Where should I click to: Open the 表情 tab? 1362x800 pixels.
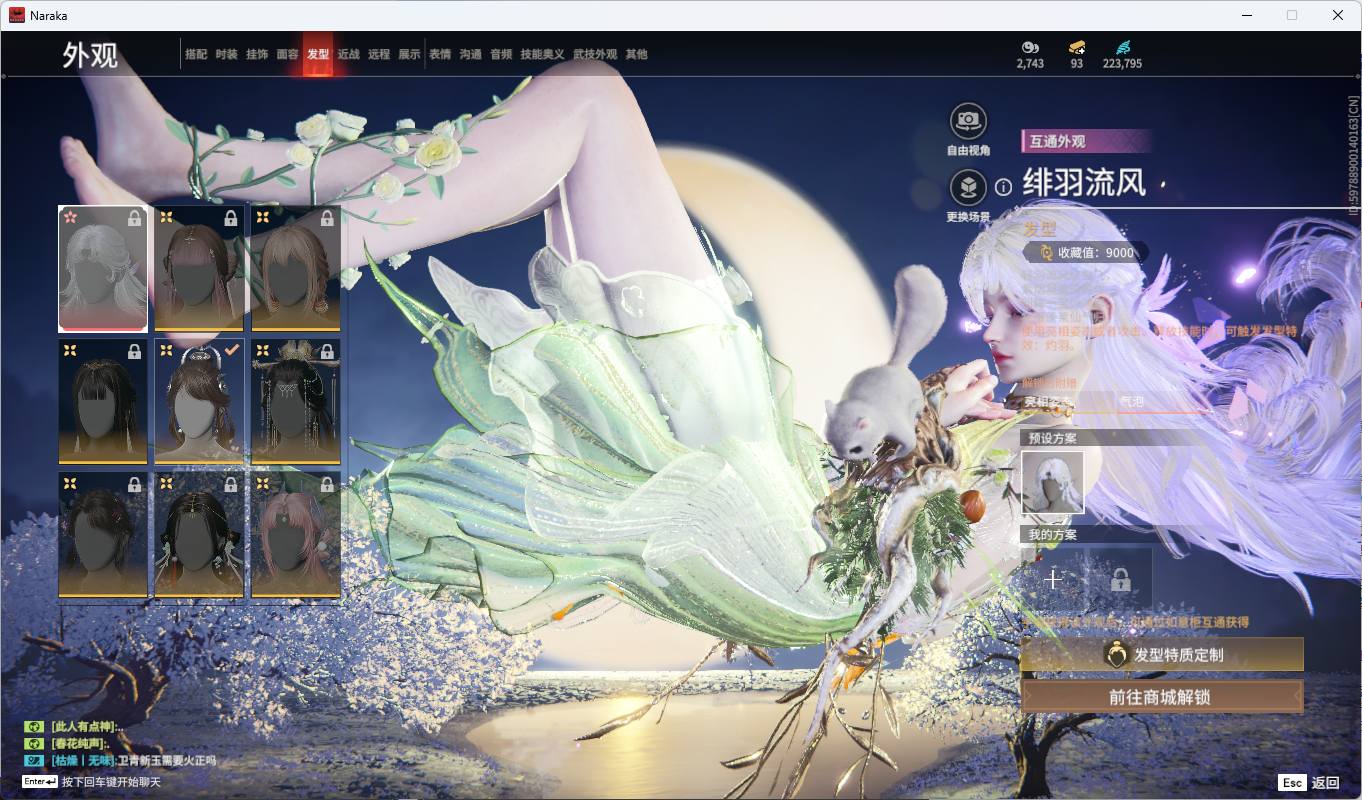coord(438,55)
